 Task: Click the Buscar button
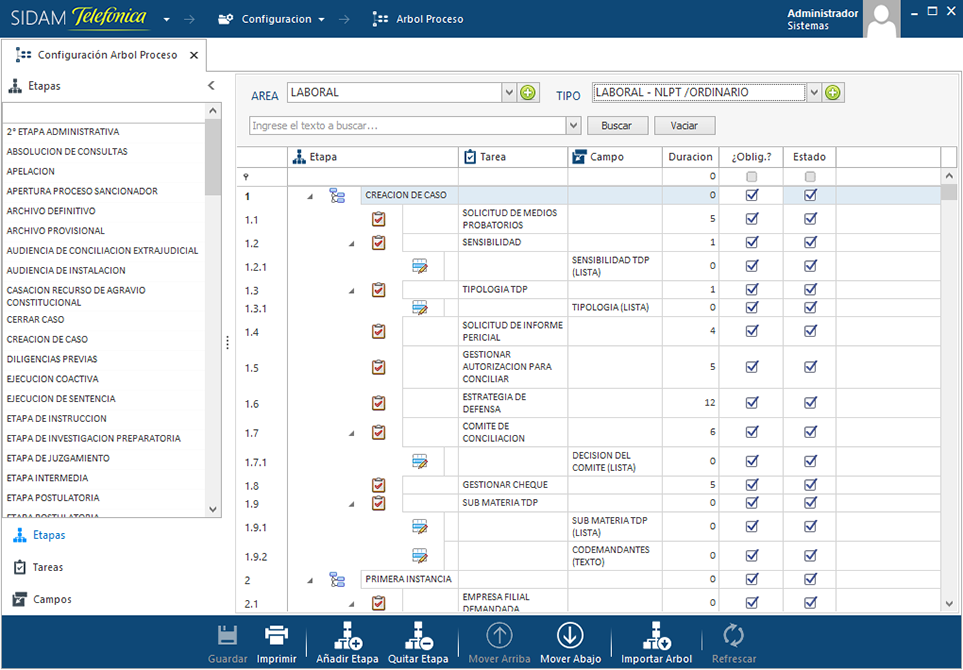[x=616, y=126]
